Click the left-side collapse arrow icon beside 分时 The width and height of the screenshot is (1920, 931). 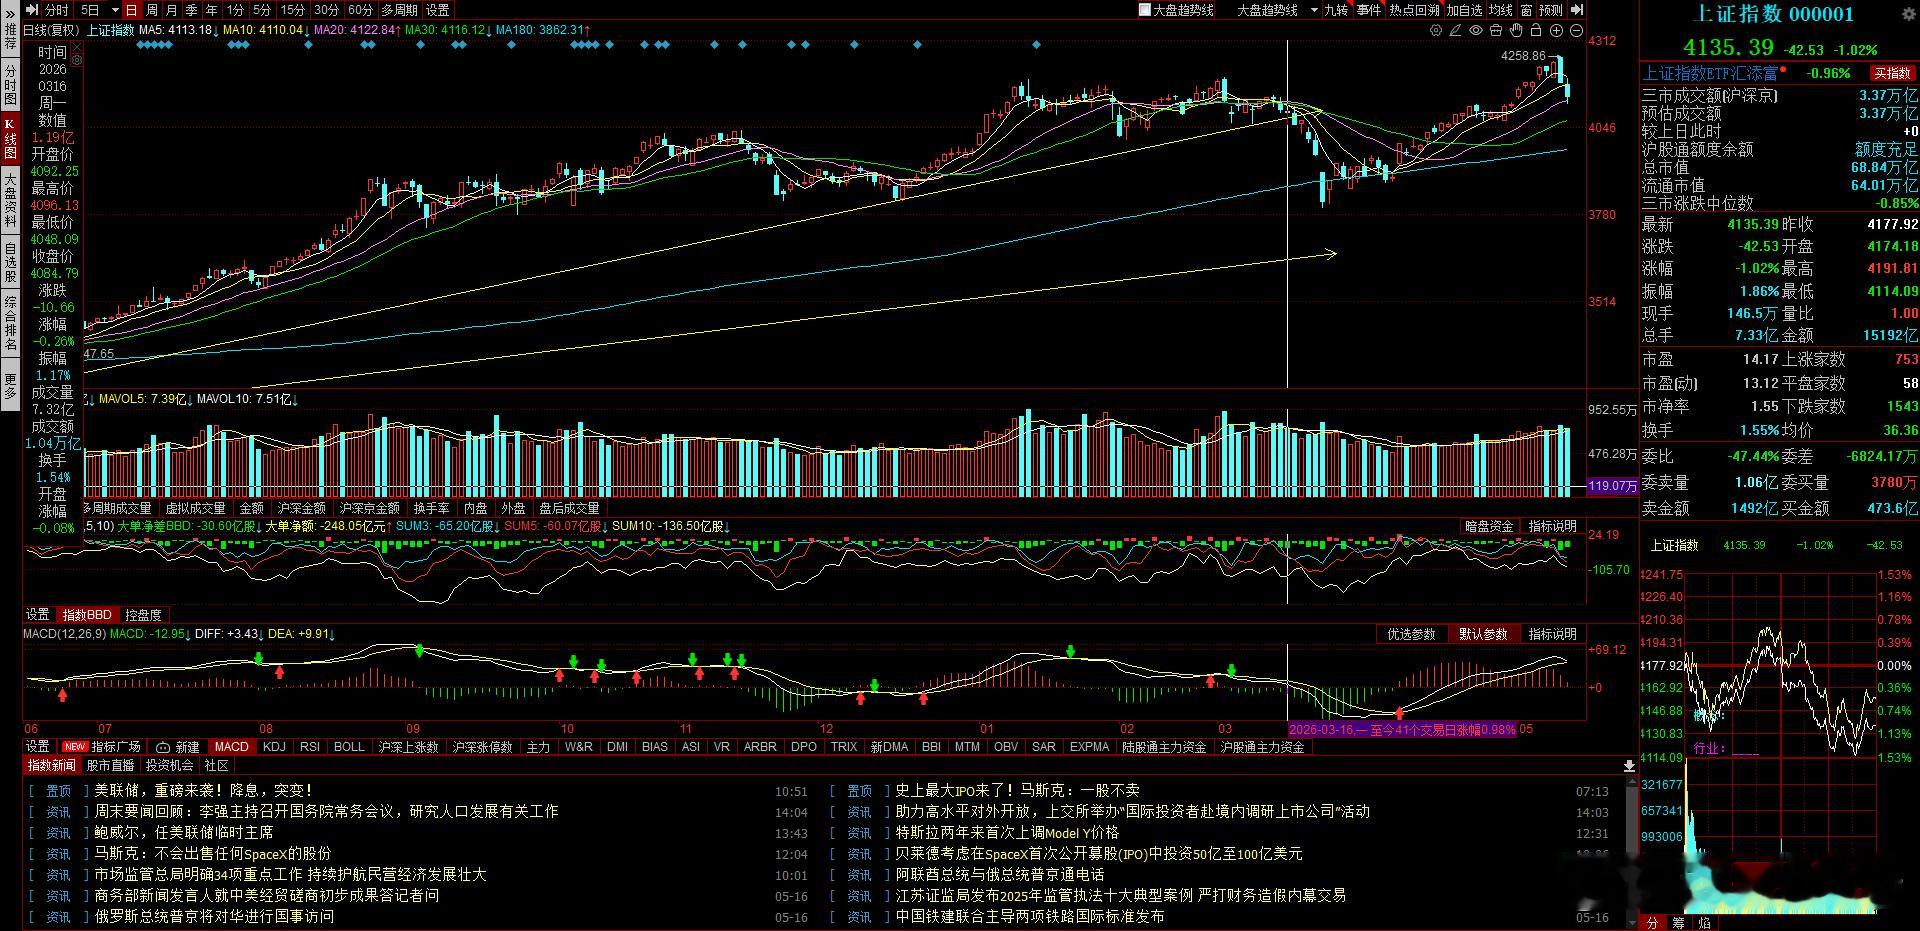[x=33, y=10]
